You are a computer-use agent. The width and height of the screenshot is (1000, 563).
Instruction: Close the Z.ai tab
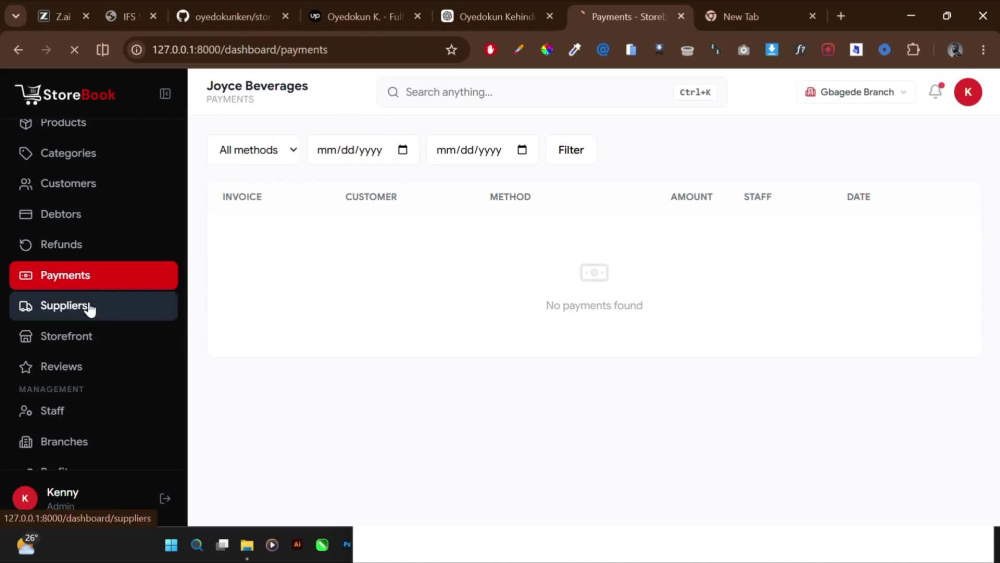[86, 17]
